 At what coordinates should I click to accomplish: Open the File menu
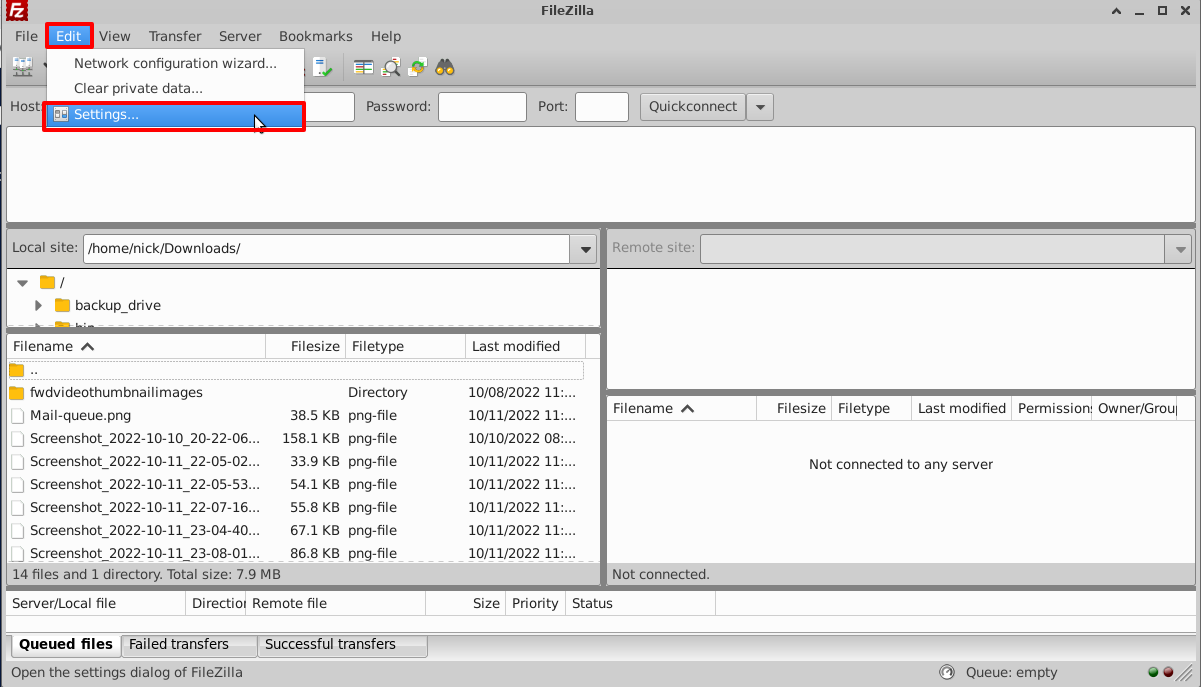coord(27,36)
